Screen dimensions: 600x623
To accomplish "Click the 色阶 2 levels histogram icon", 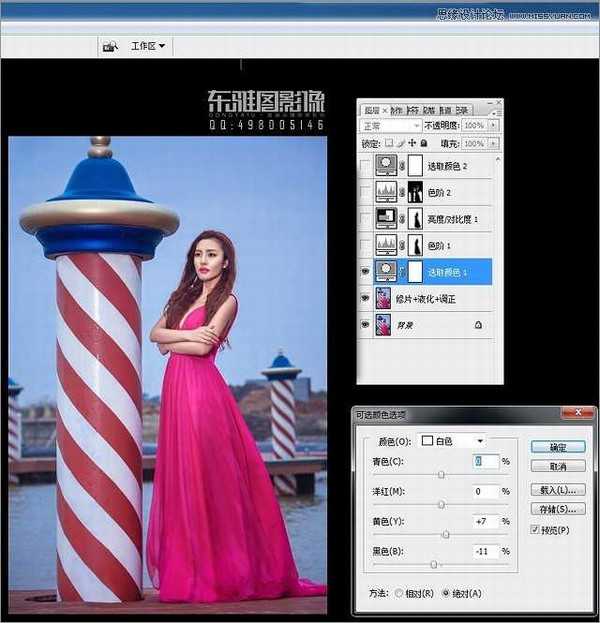I will (386, 192).
